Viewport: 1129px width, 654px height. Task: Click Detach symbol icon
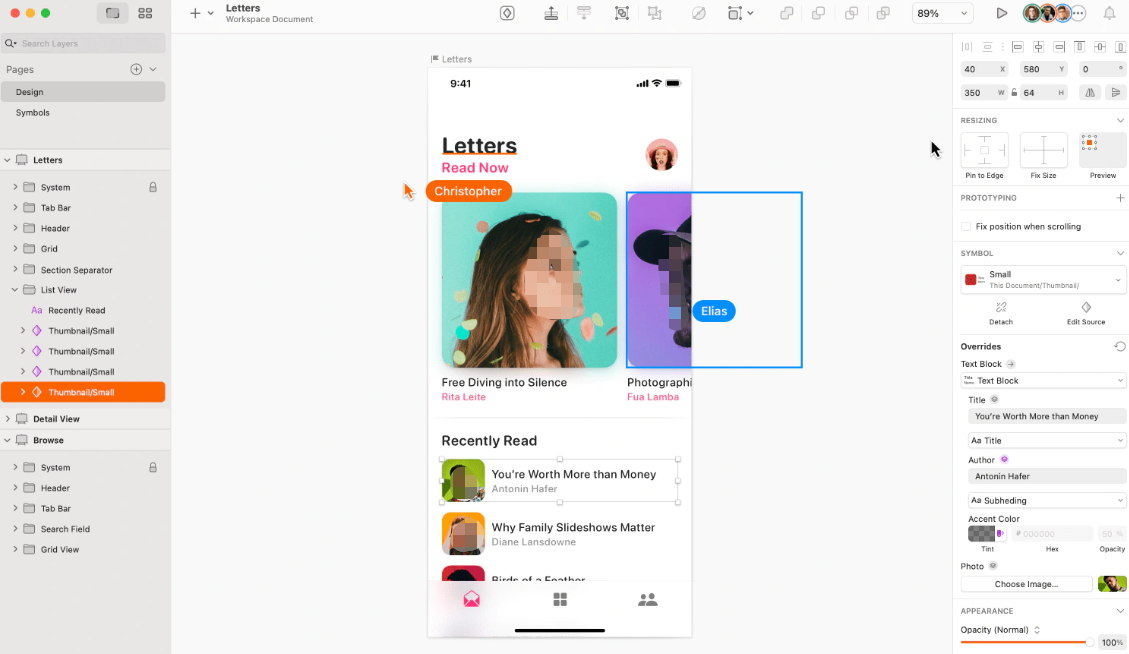pos(1001,308)
